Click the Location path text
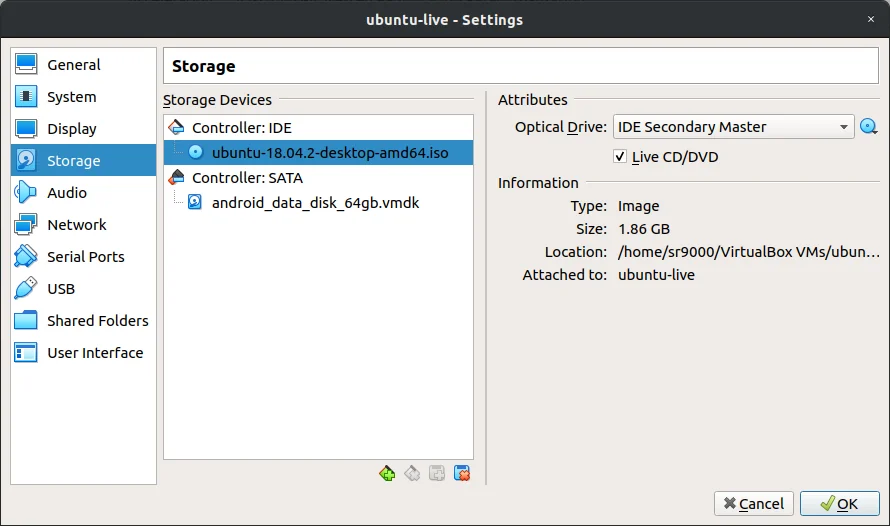 coord(749,252)
